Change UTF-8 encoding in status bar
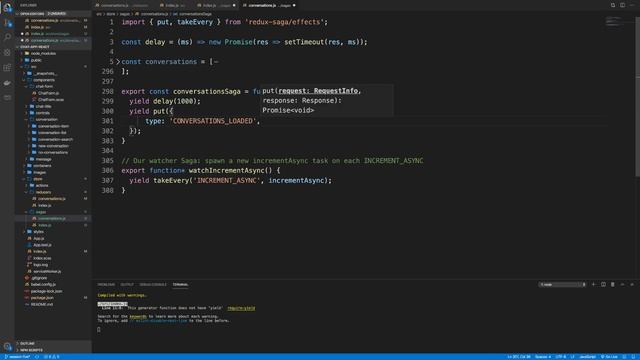Screen dimensions: 640x360 pyautogui.click(x=560, y=357)
